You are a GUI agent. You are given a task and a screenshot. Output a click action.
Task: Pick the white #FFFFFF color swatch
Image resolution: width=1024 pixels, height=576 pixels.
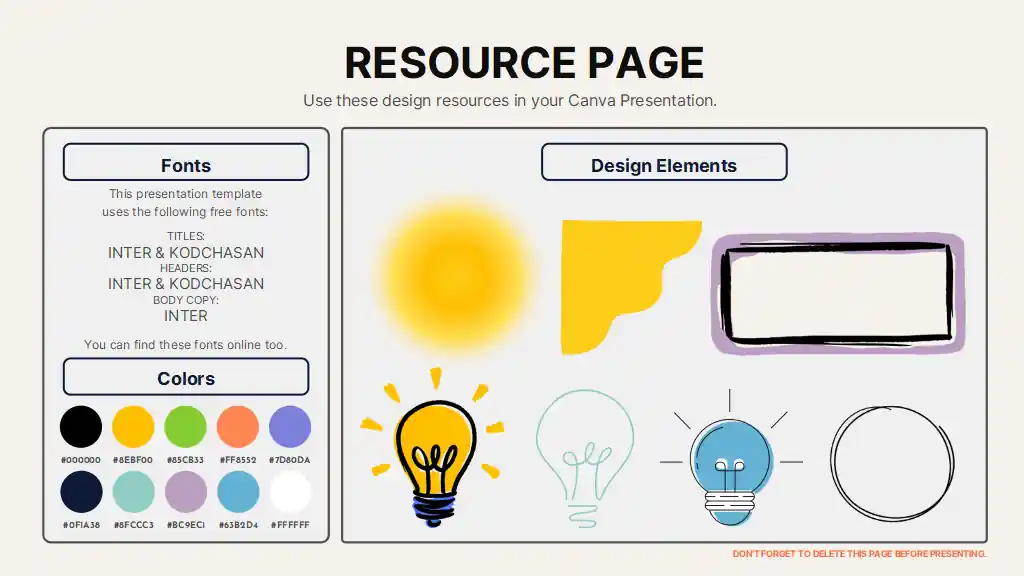click(290, 492)
